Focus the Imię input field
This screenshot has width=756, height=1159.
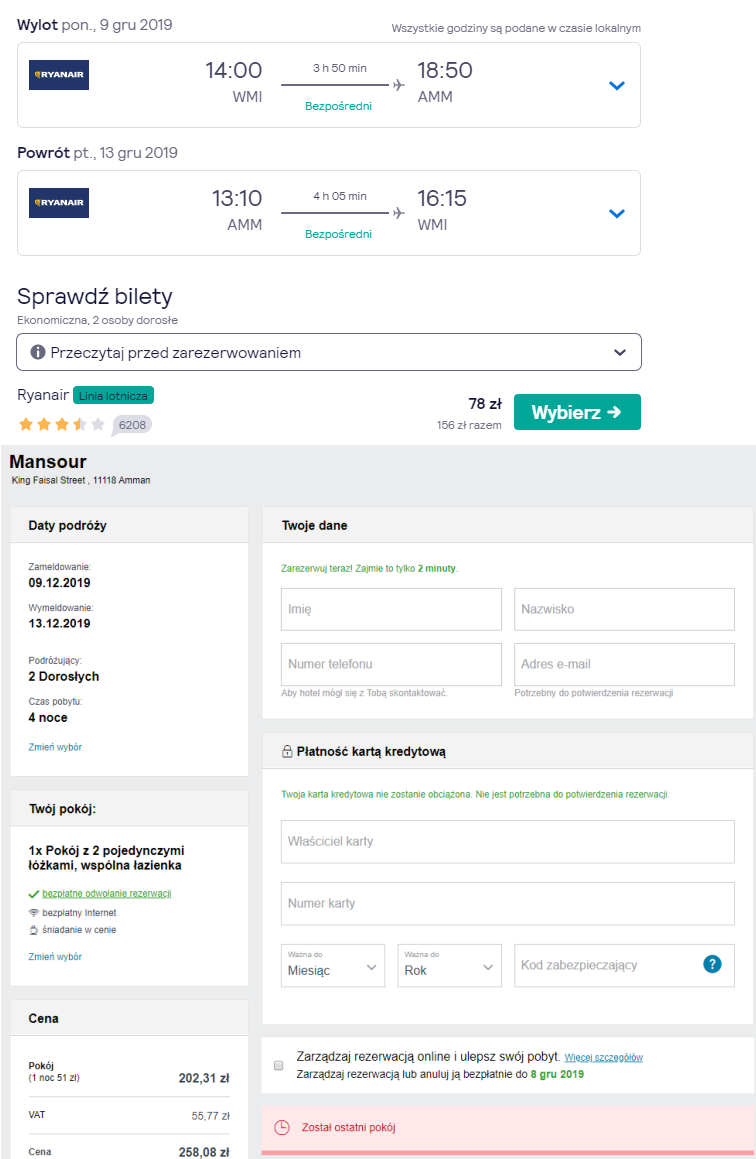[392, 609]
